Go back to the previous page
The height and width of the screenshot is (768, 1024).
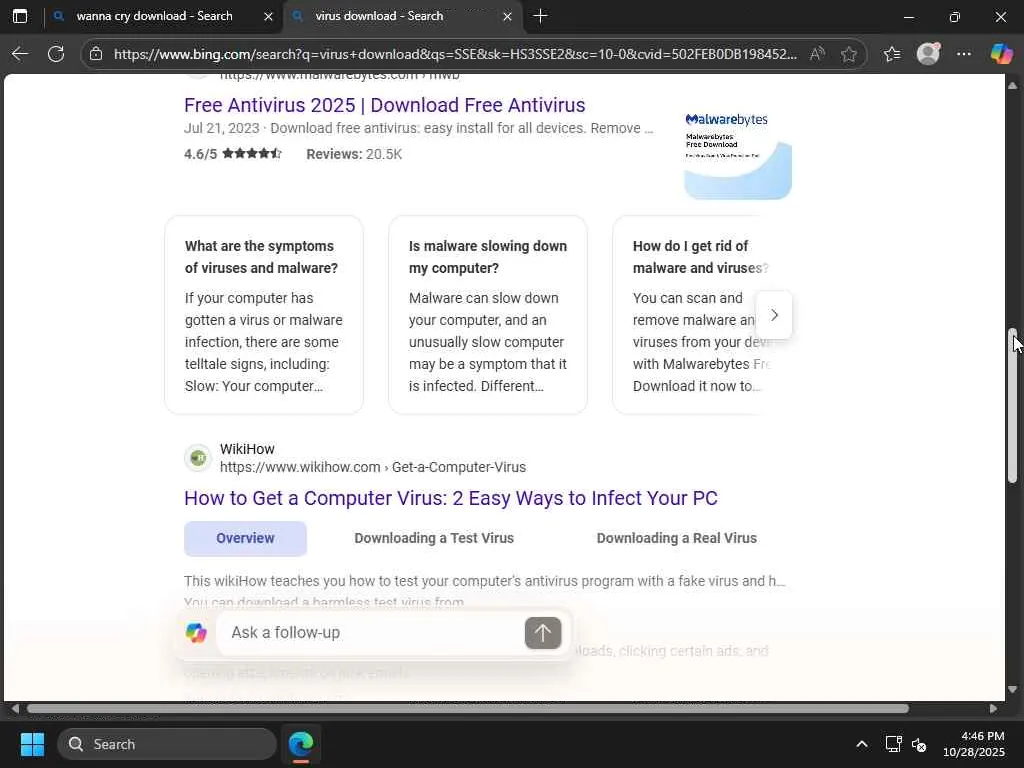click(20, 54)
